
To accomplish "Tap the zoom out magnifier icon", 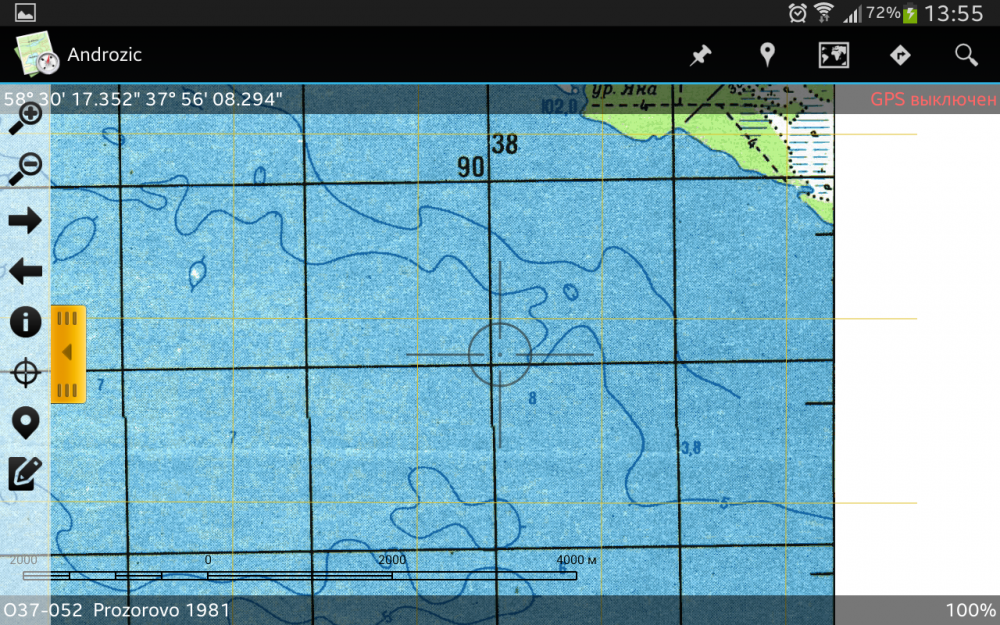I will click(x=24, y=168).
